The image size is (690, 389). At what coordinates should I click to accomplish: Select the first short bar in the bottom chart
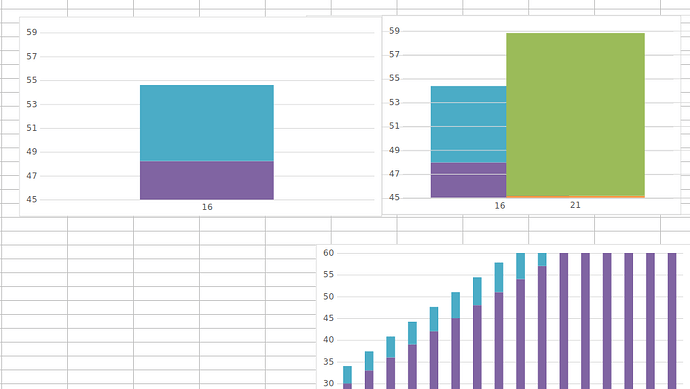[347, 378]
